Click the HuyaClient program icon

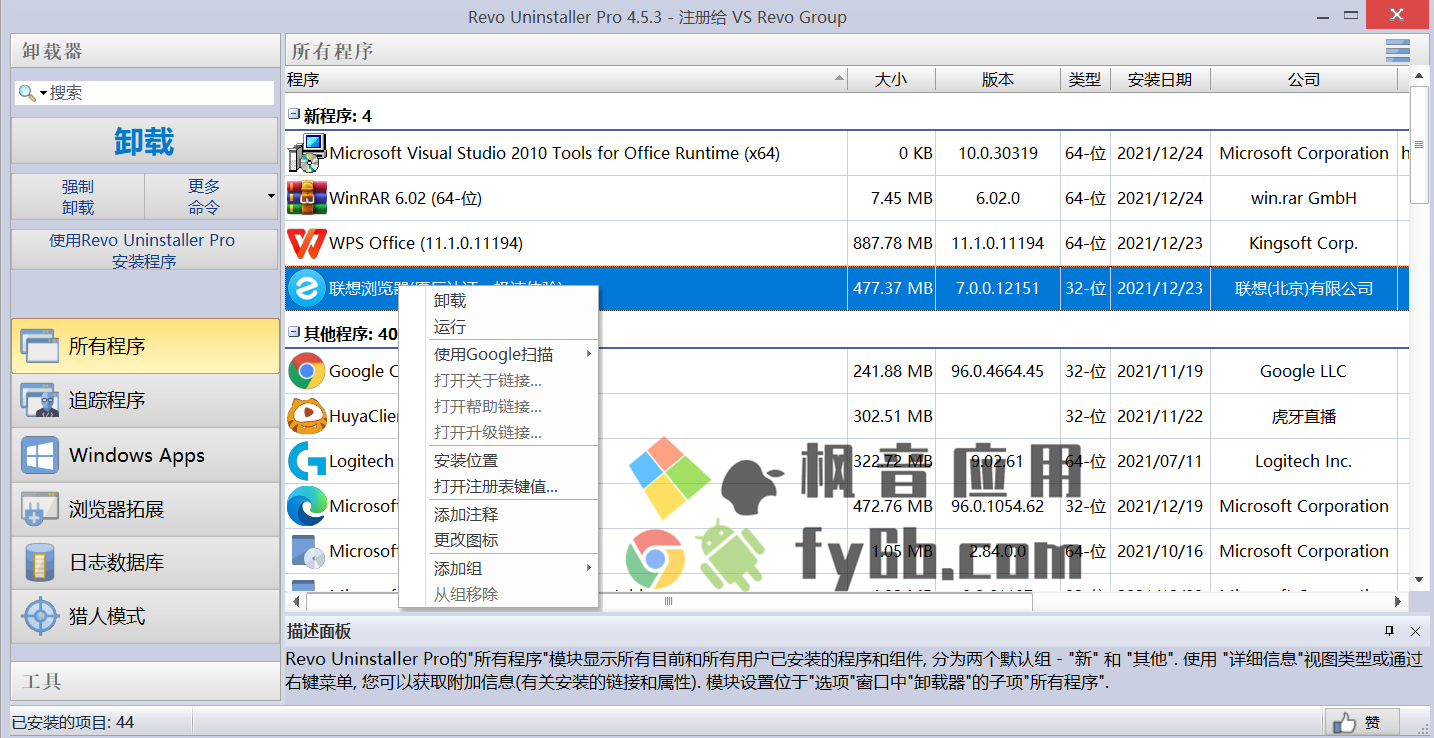tap(306, 416)
